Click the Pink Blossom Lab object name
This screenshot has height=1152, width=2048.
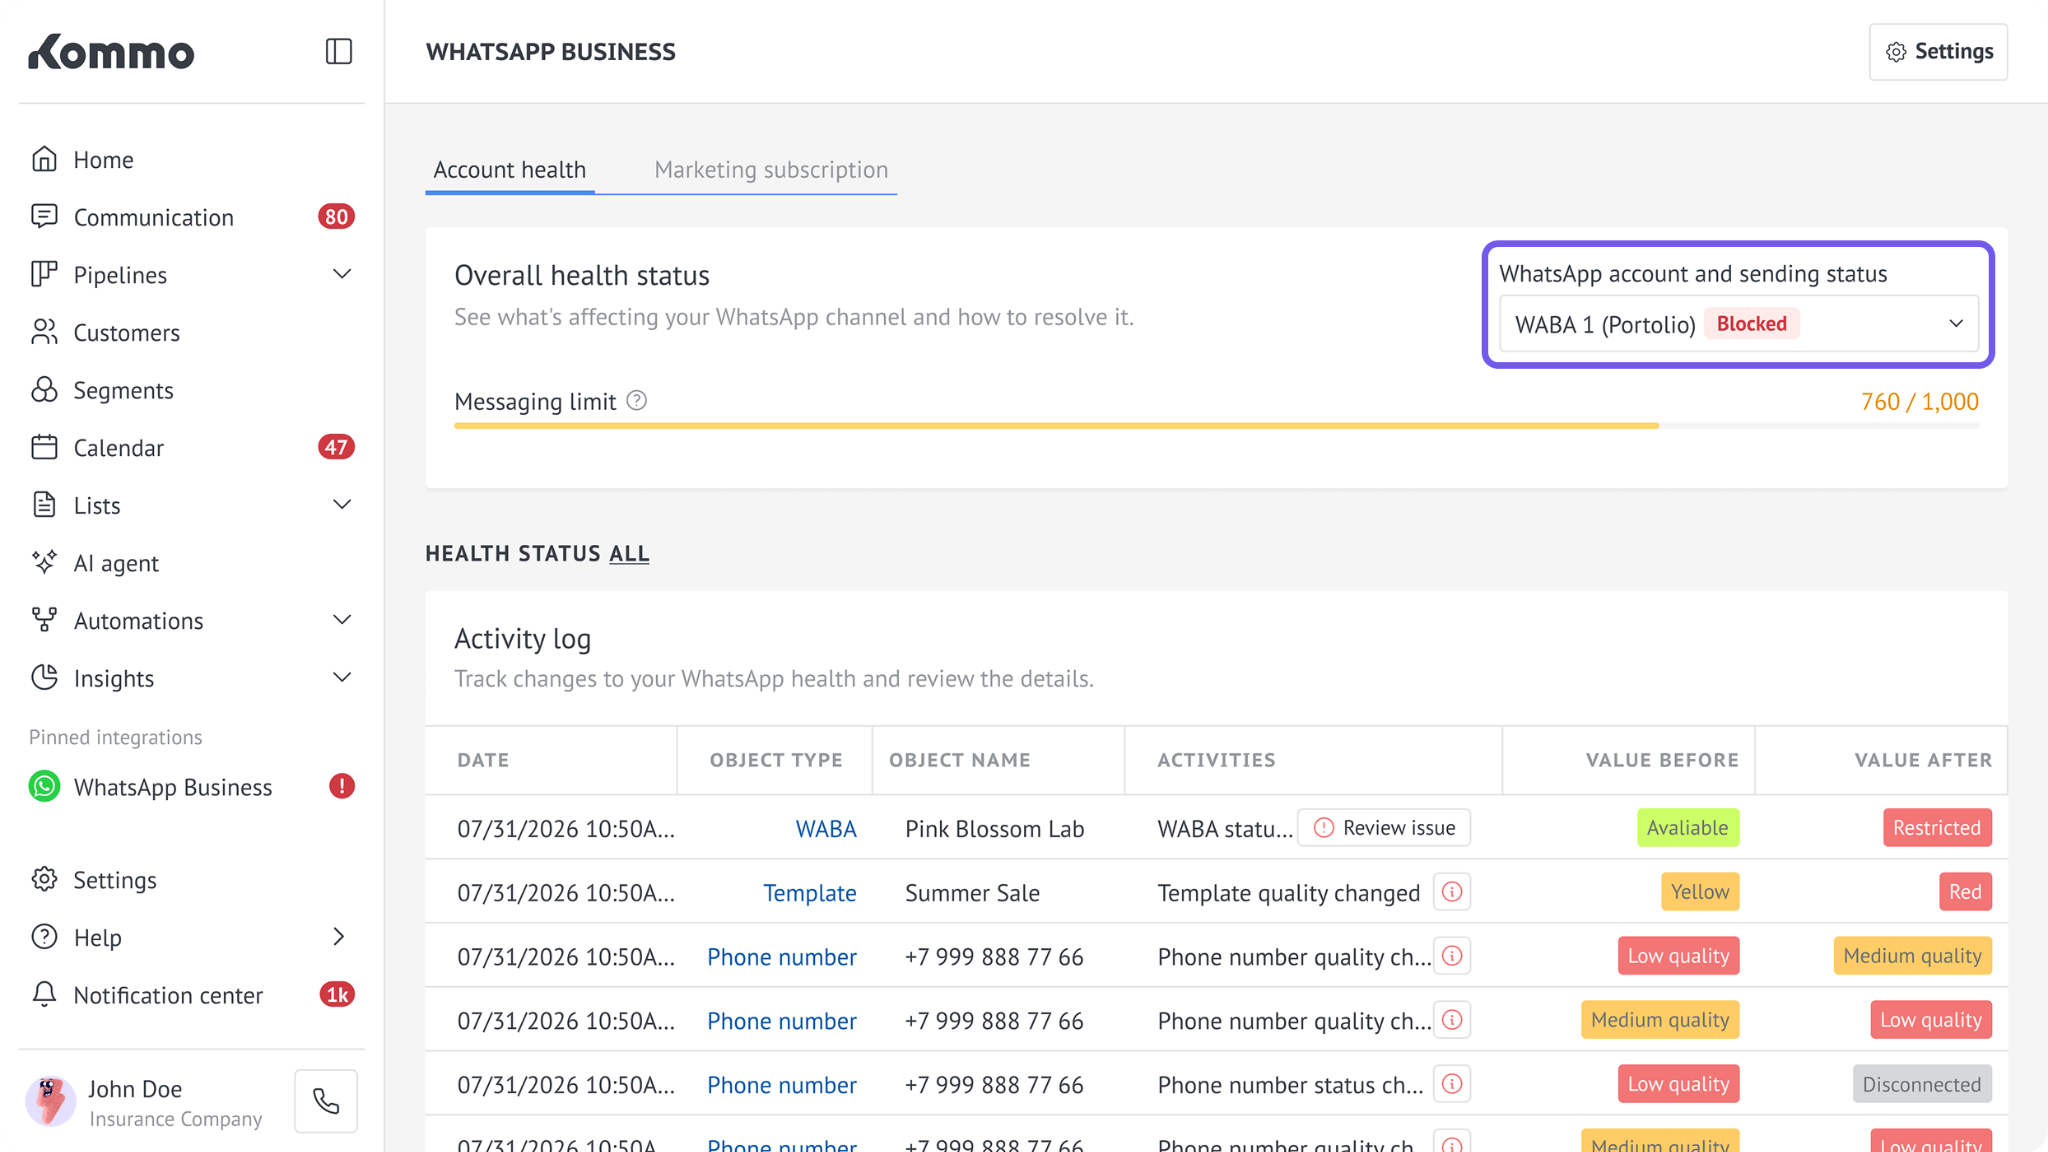point(994,829)
